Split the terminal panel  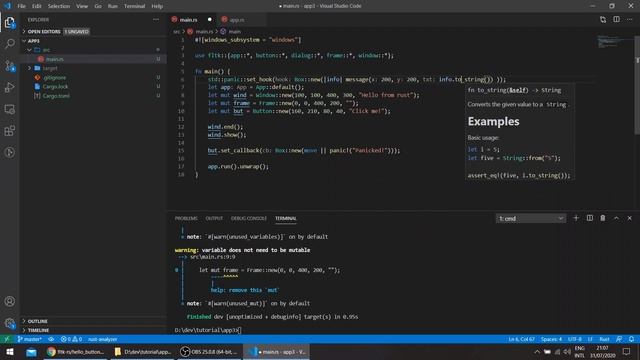click(x=590, y=218)
